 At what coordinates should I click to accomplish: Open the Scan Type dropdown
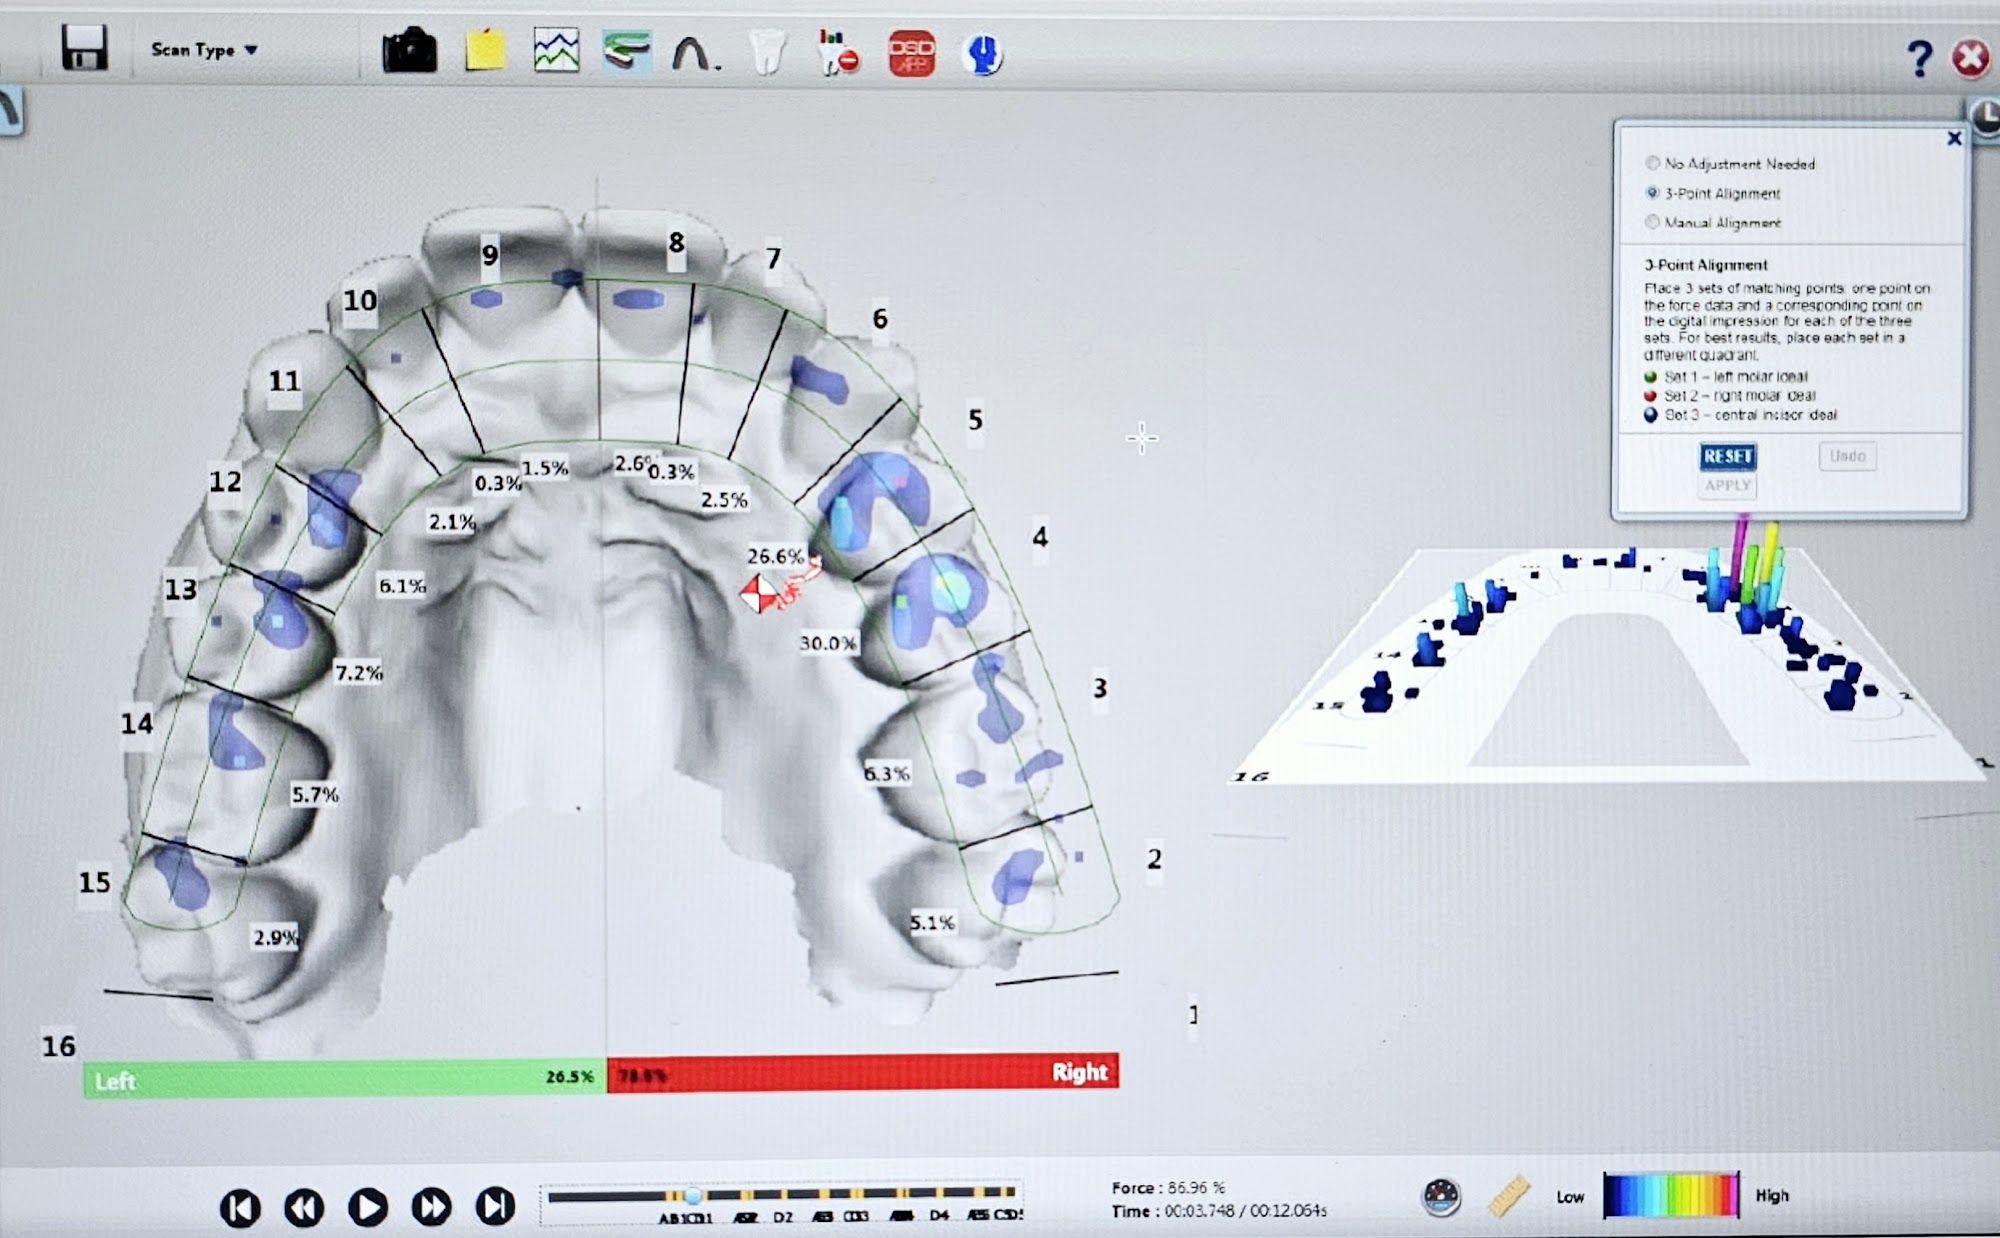tap(204, 50)
